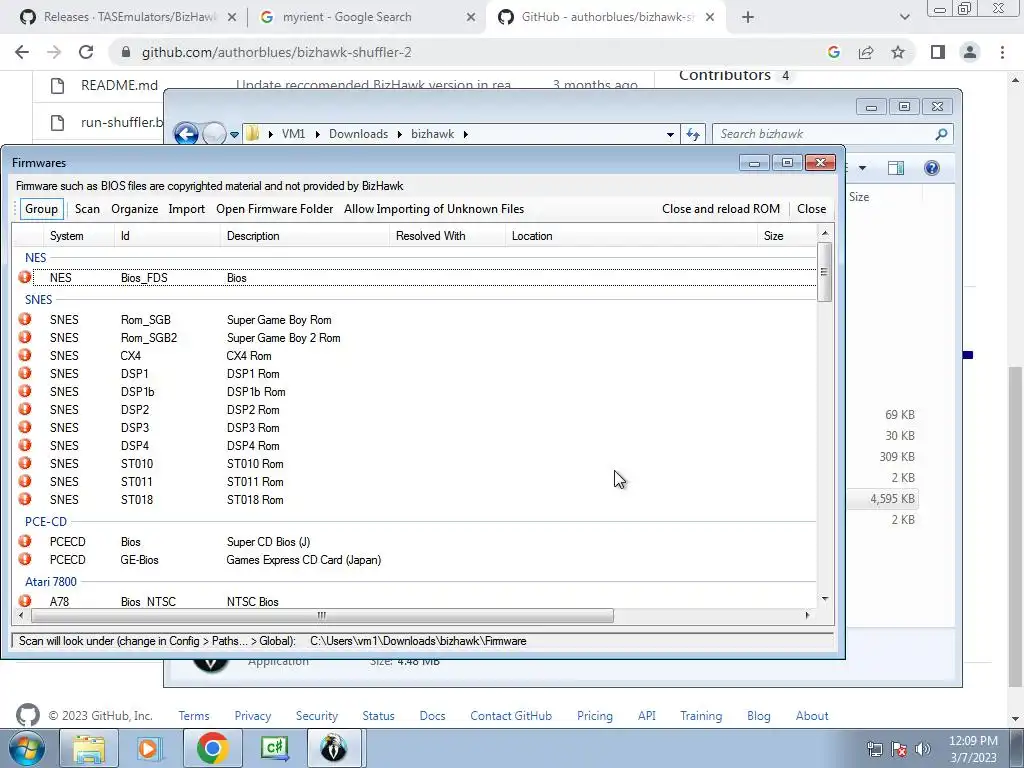The width and height of the screenshot is (1024, 768).
Task: Switch to Chrome in the taskbar
Action: [x=212, y=748]
